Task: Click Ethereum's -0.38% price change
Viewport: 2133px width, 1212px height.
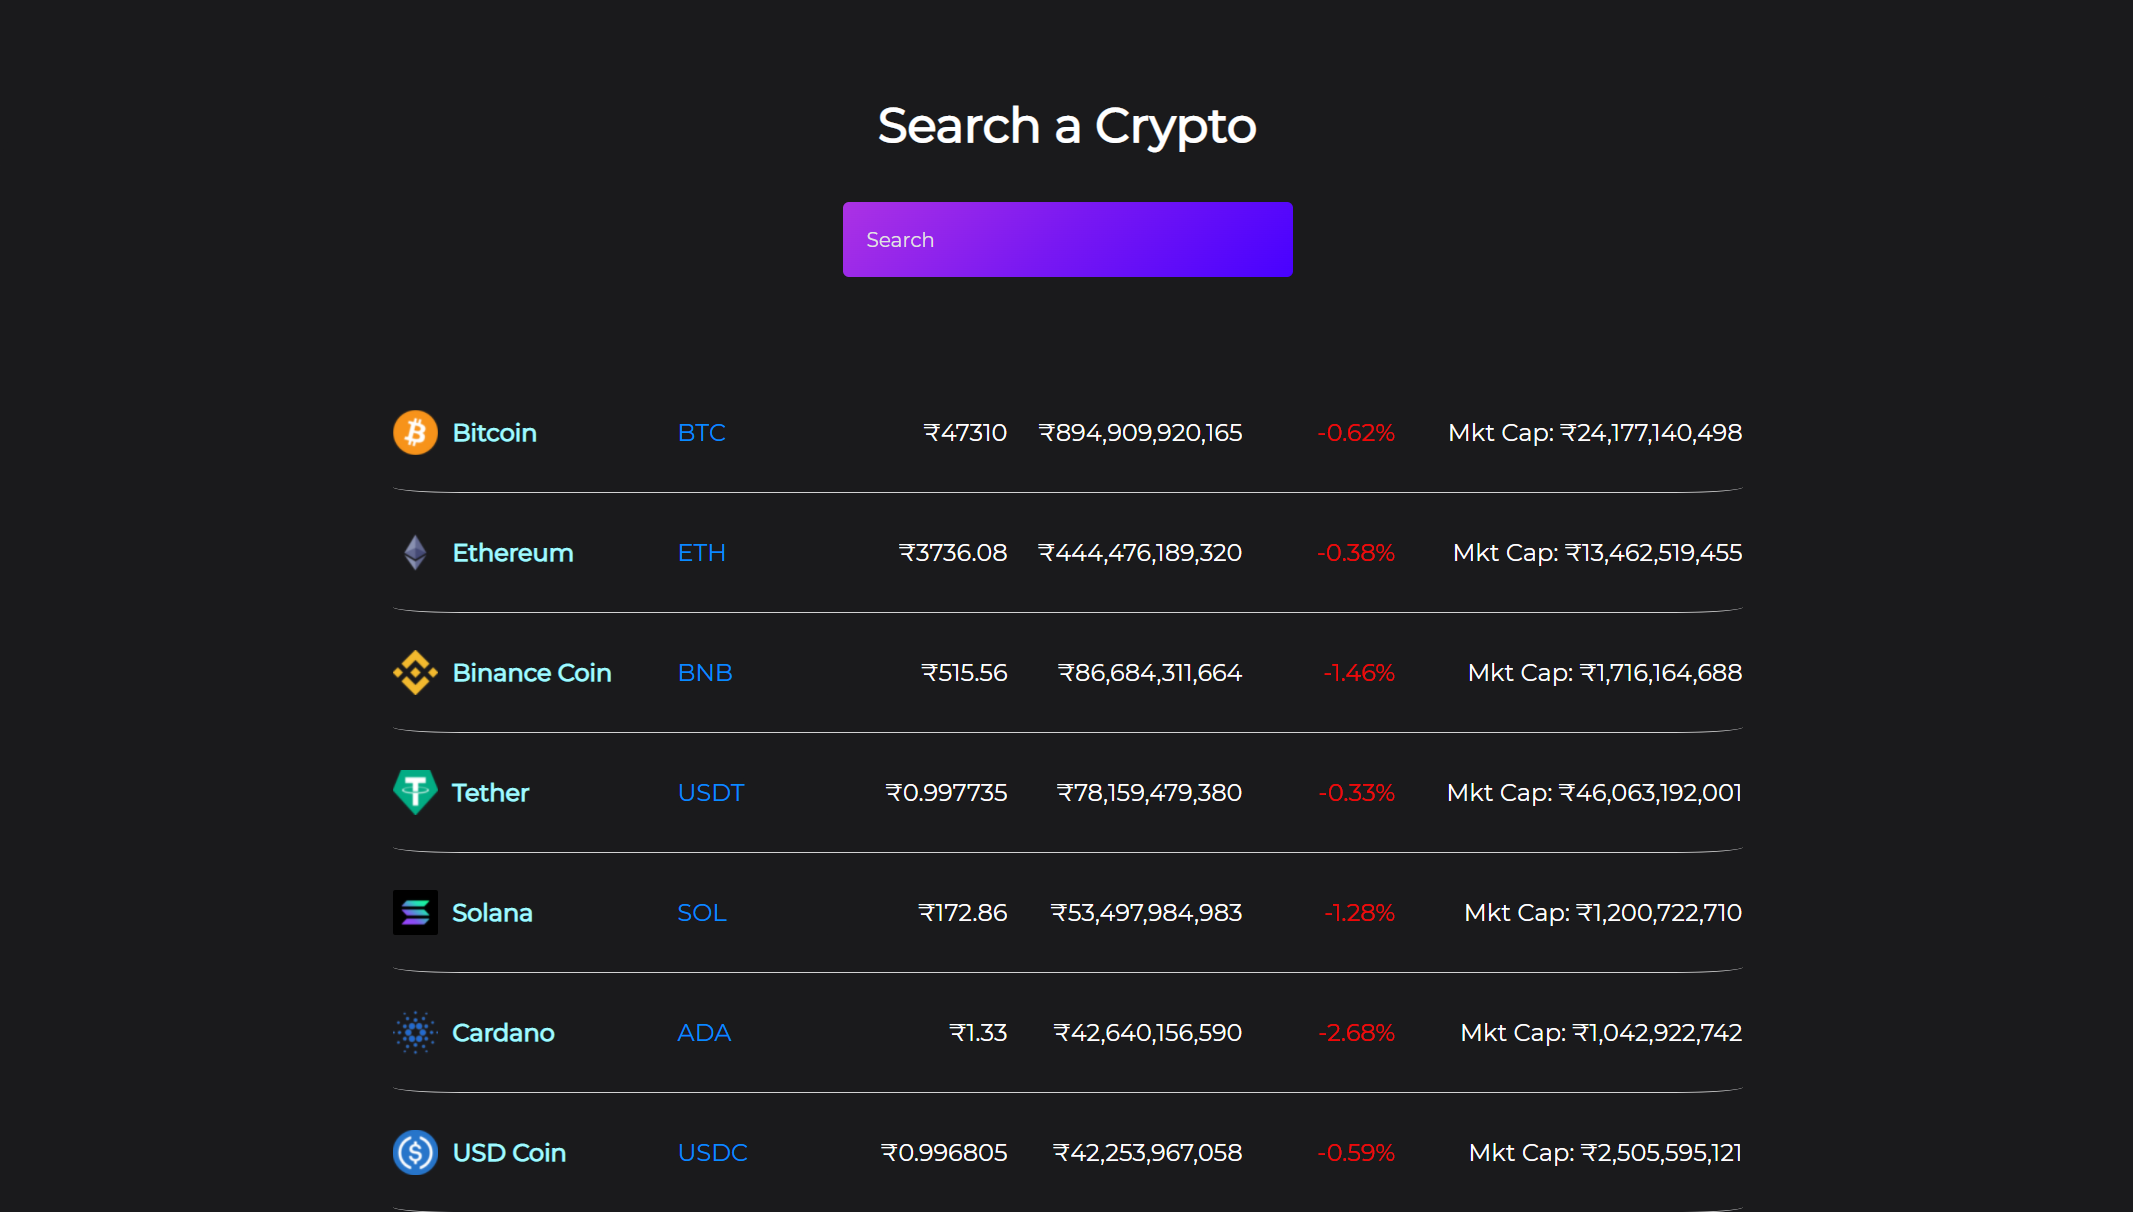Action: click(1356, 553)
